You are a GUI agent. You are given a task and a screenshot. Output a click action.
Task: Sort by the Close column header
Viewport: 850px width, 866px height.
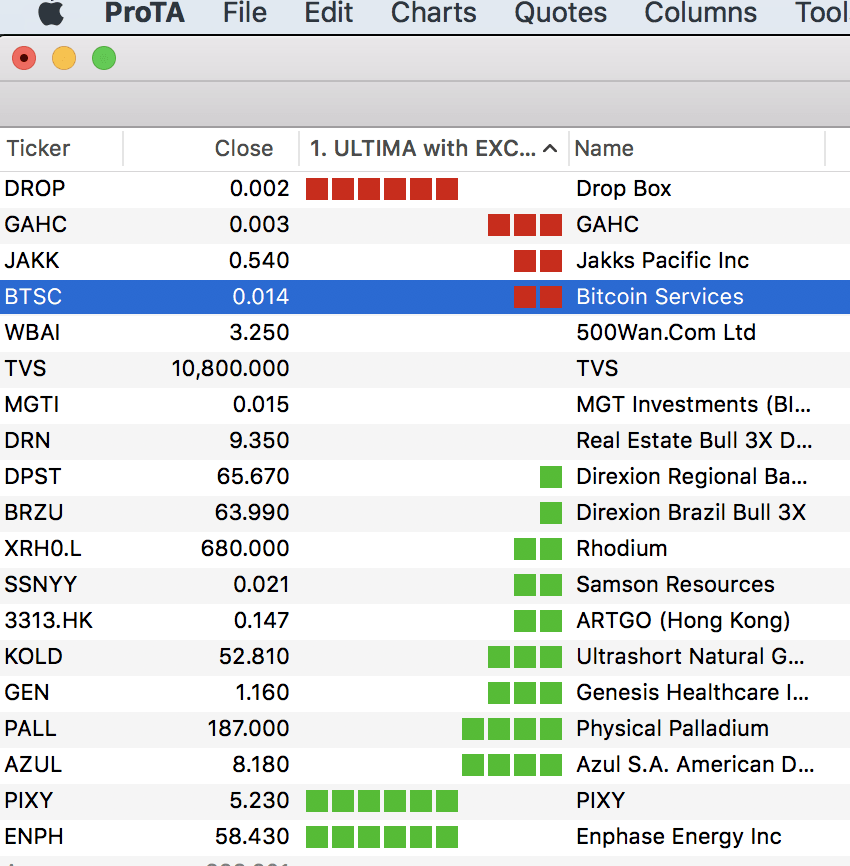coord(243,149)
